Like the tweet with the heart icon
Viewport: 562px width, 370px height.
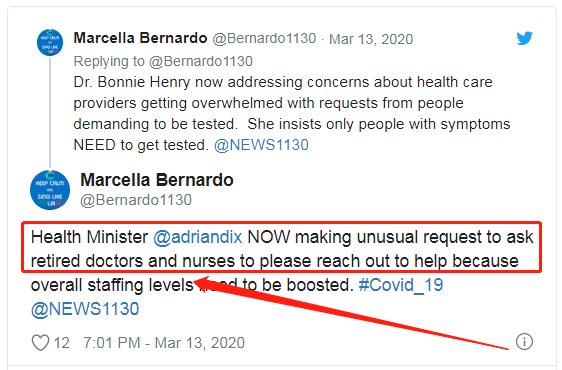click(x=40, y=343)
